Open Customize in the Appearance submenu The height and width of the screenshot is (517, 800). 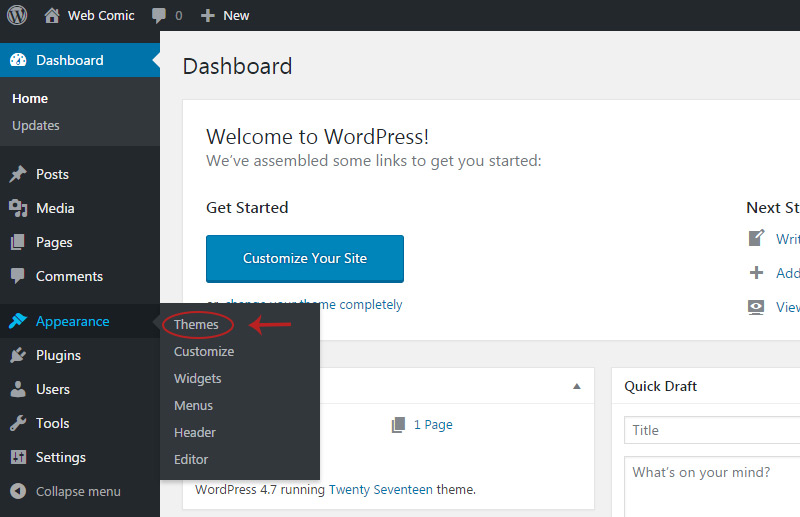click(204, 352)
